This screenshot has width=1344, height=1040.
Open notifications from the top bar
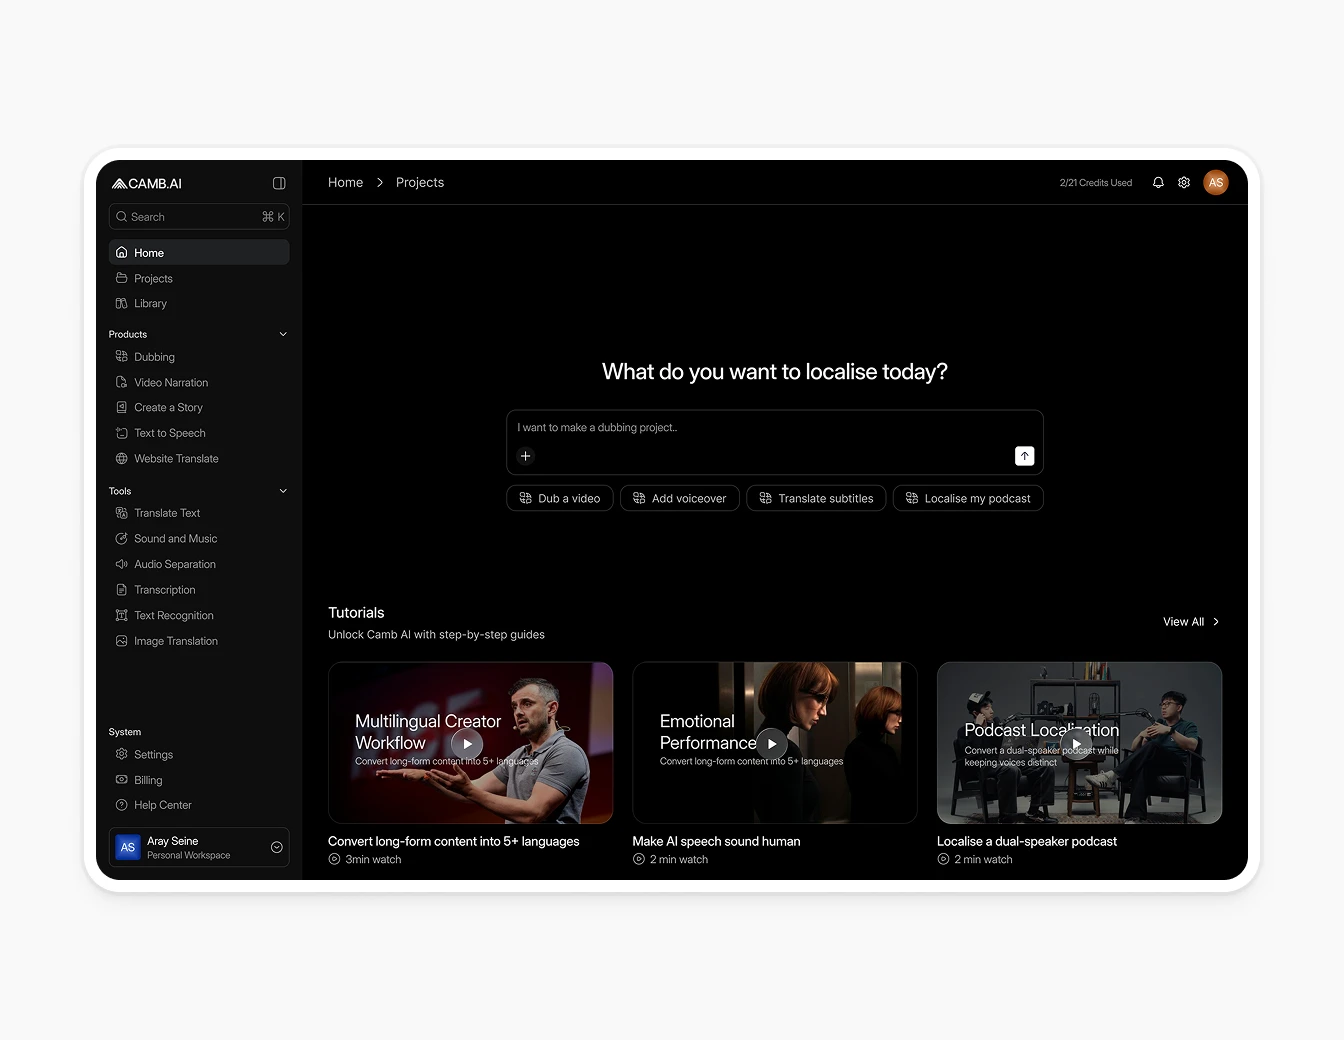[x=1157, y=182]
